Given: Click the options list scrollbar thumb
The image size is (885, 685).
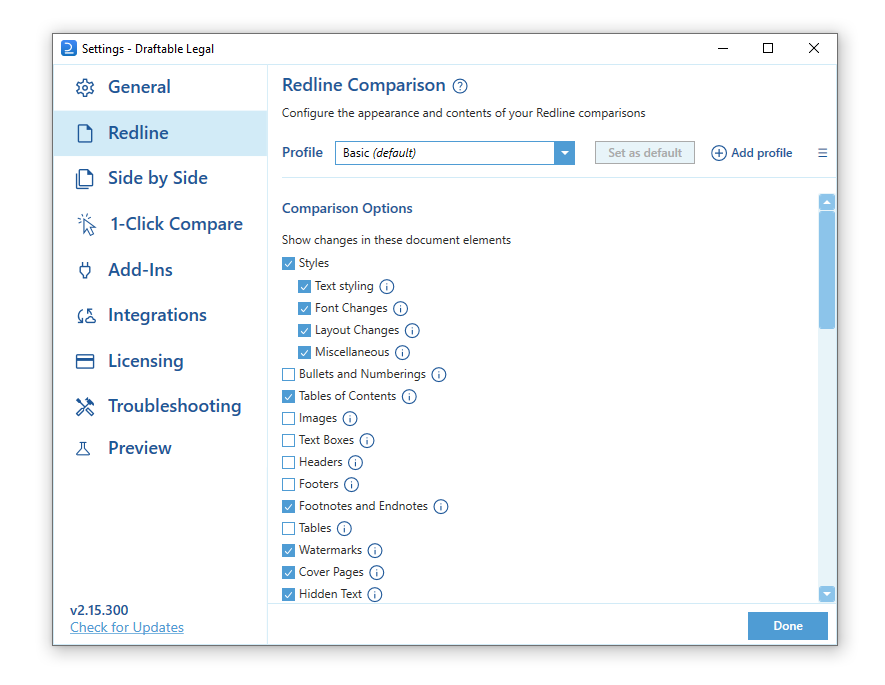Looking at the screenshot, I should [x=827, y=270].
